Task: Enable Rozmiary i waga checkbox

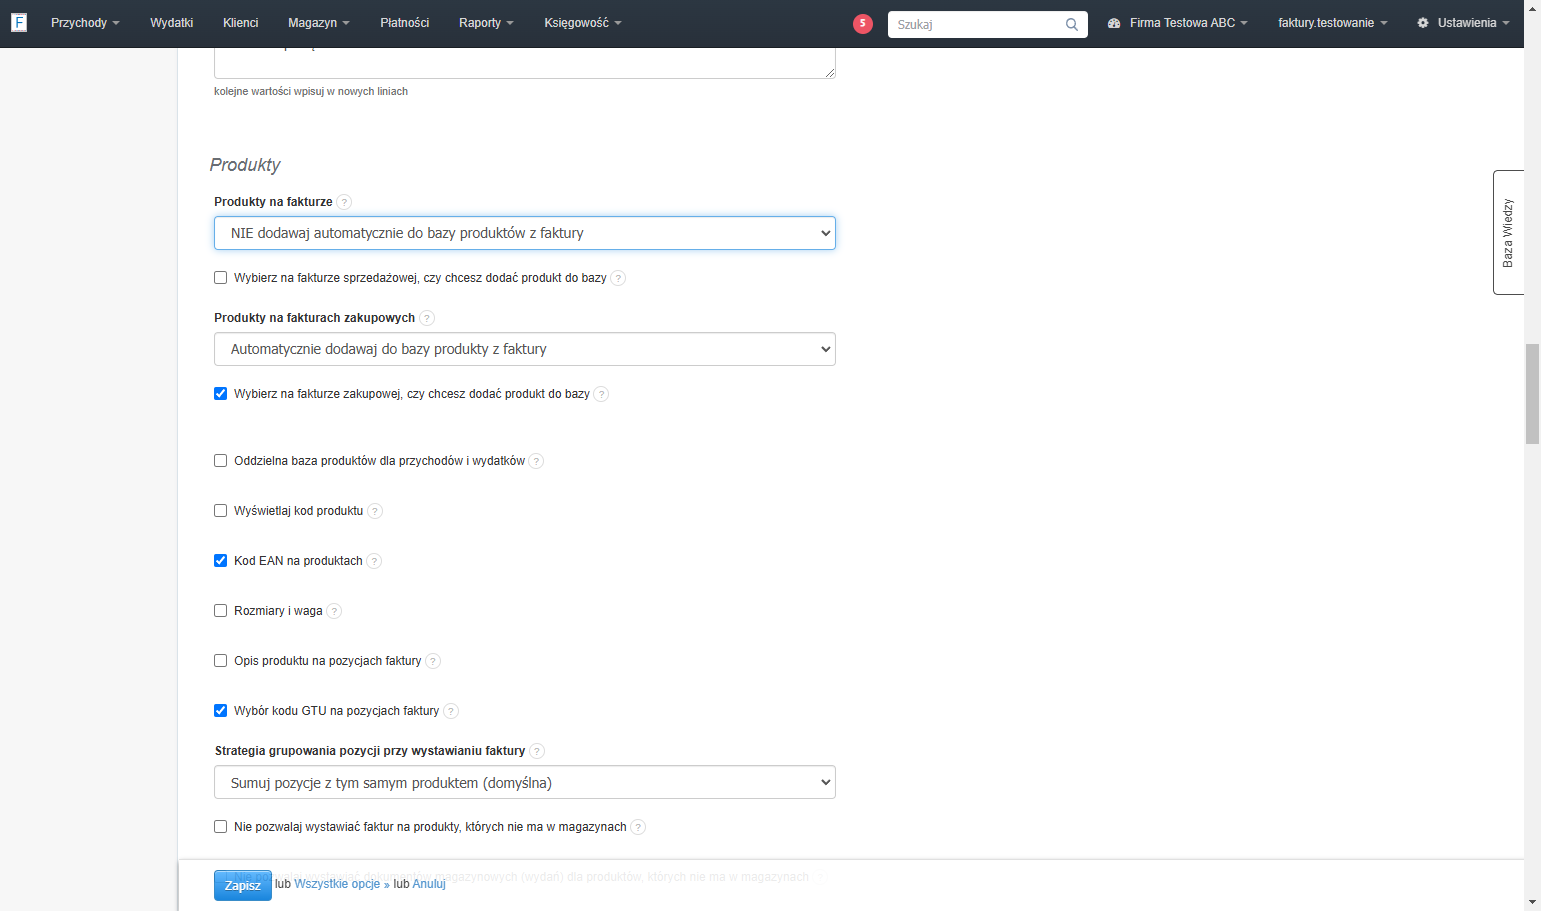Action: [221, 611]
